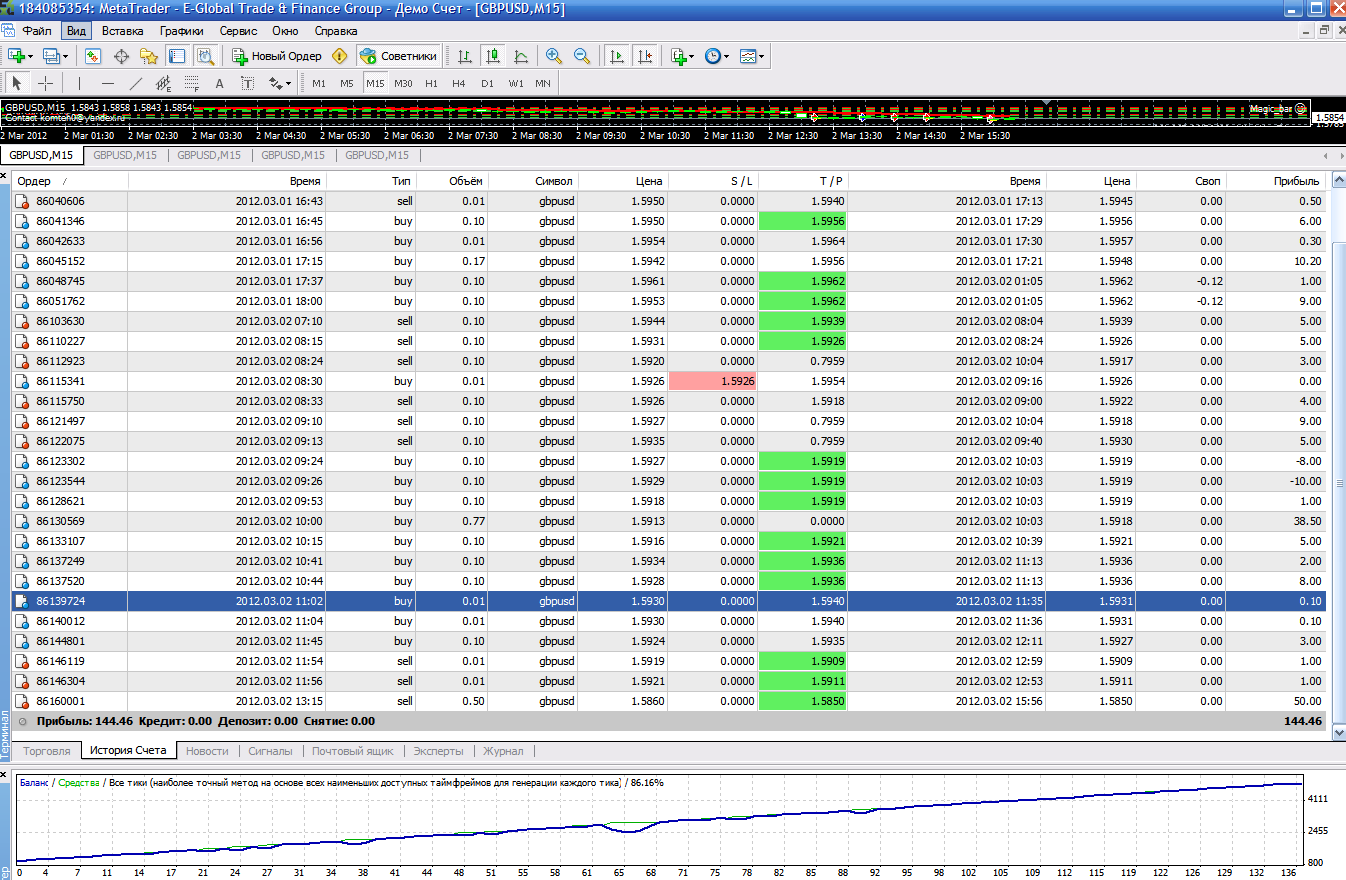Image resolution: width=1346 pixels, height=880 pixels.
Task: Open the Вставка menu
Action: click(x=122, y=31)
